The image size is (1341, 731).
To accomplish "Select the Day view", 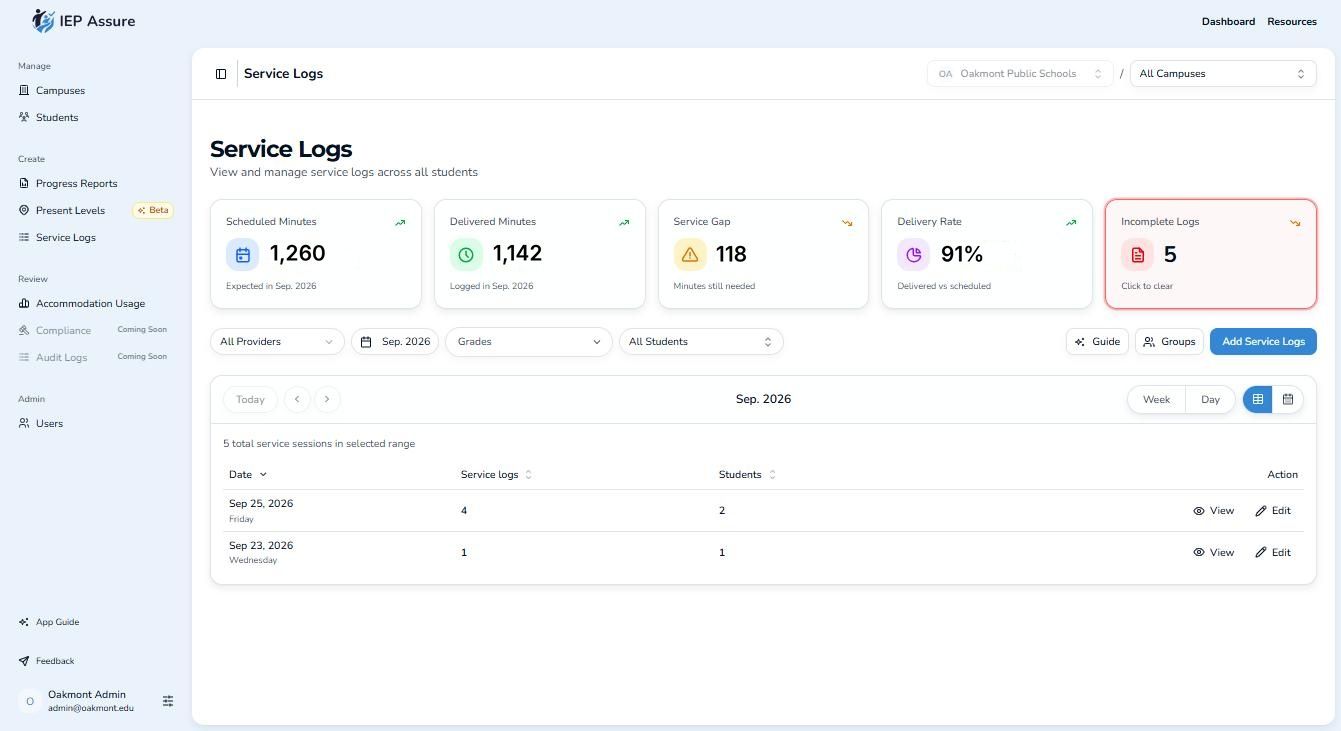I will (1210, 399).
